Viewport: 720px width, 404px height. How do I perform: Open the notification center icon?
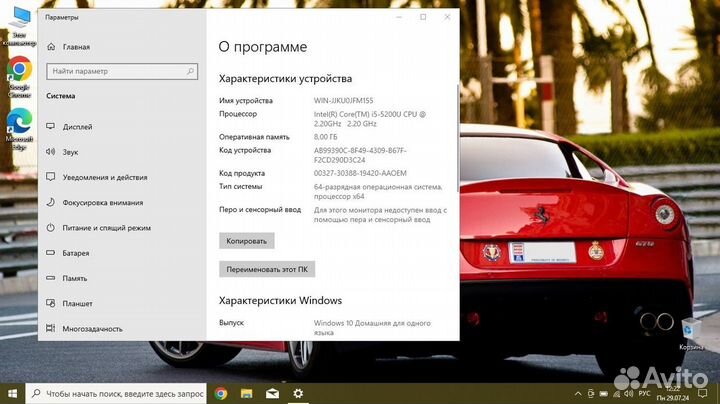703,393
